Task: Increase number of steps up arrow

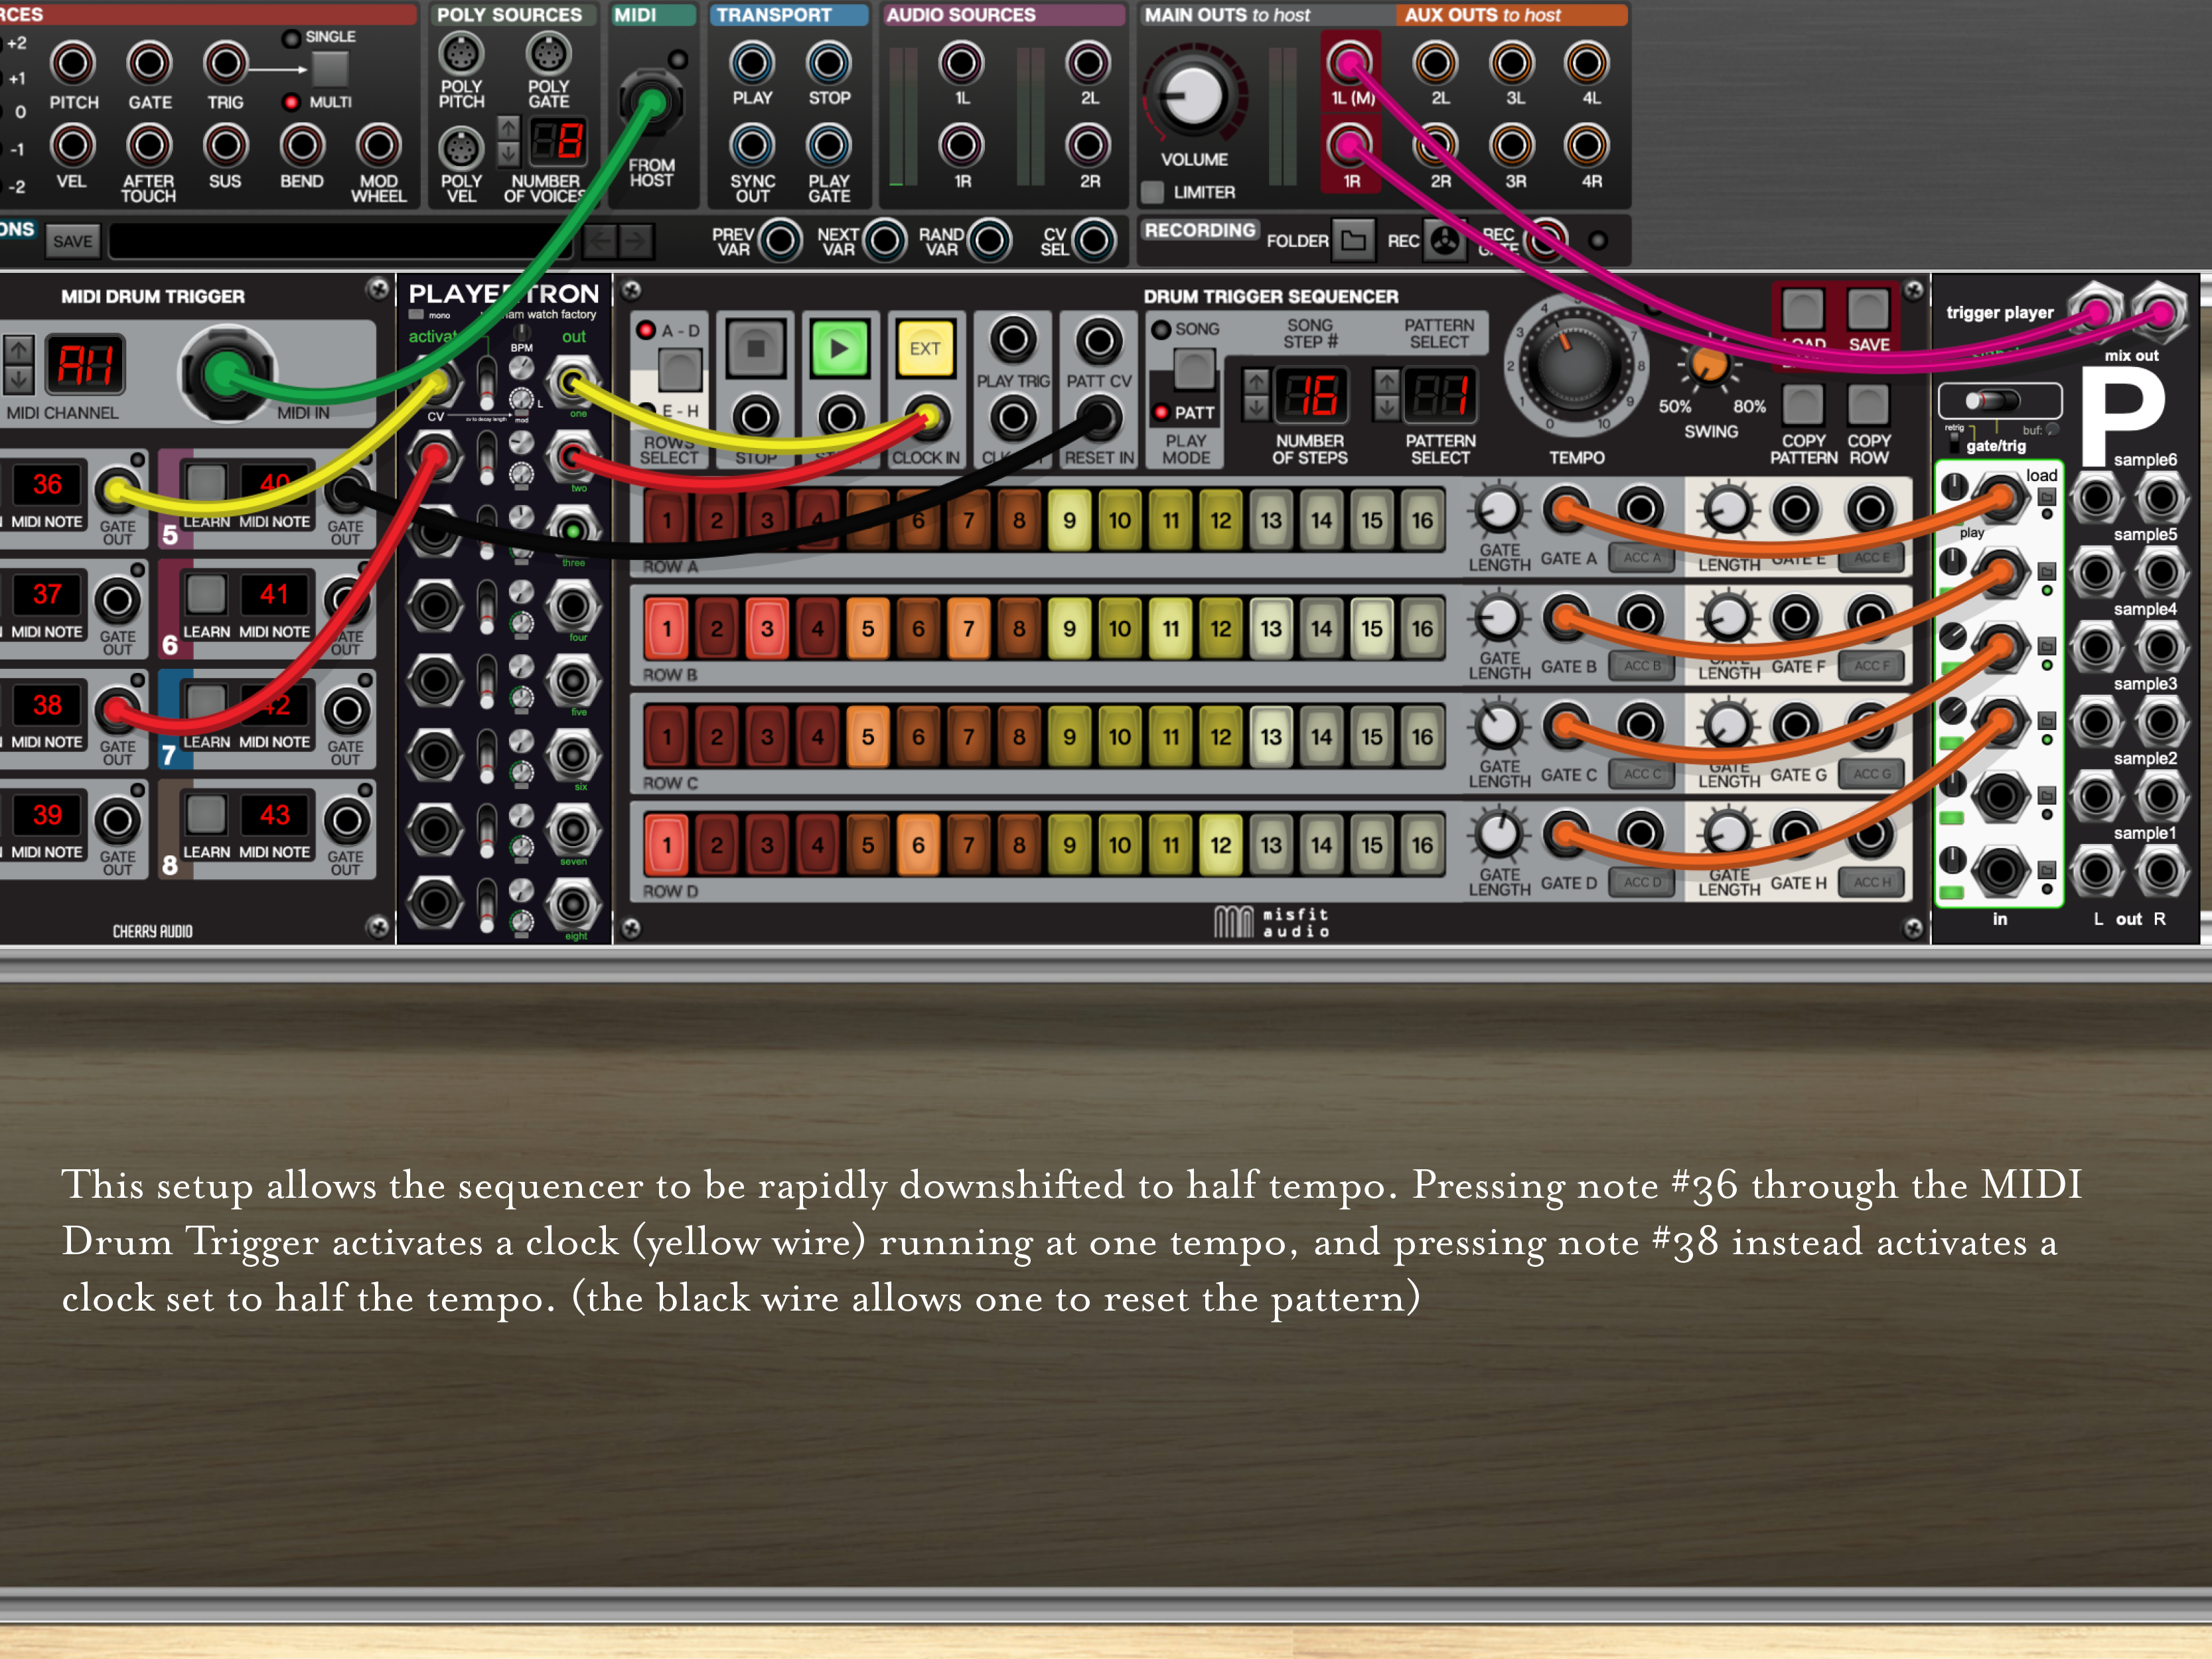Action: (1256, 381)
